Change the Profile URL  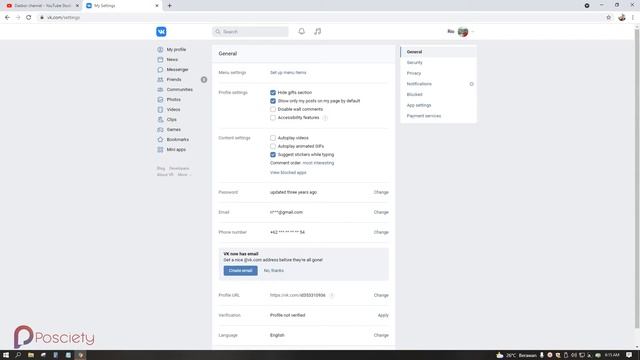(381, 295)
